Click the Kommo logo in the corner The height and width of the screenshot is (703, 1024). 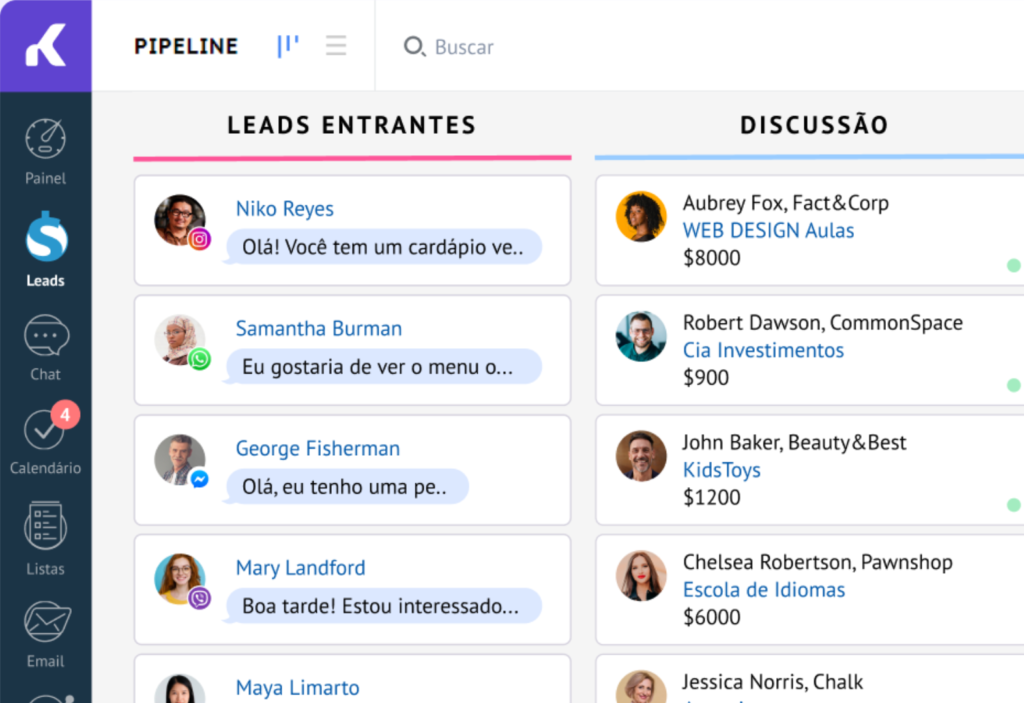tap(45, 46)
